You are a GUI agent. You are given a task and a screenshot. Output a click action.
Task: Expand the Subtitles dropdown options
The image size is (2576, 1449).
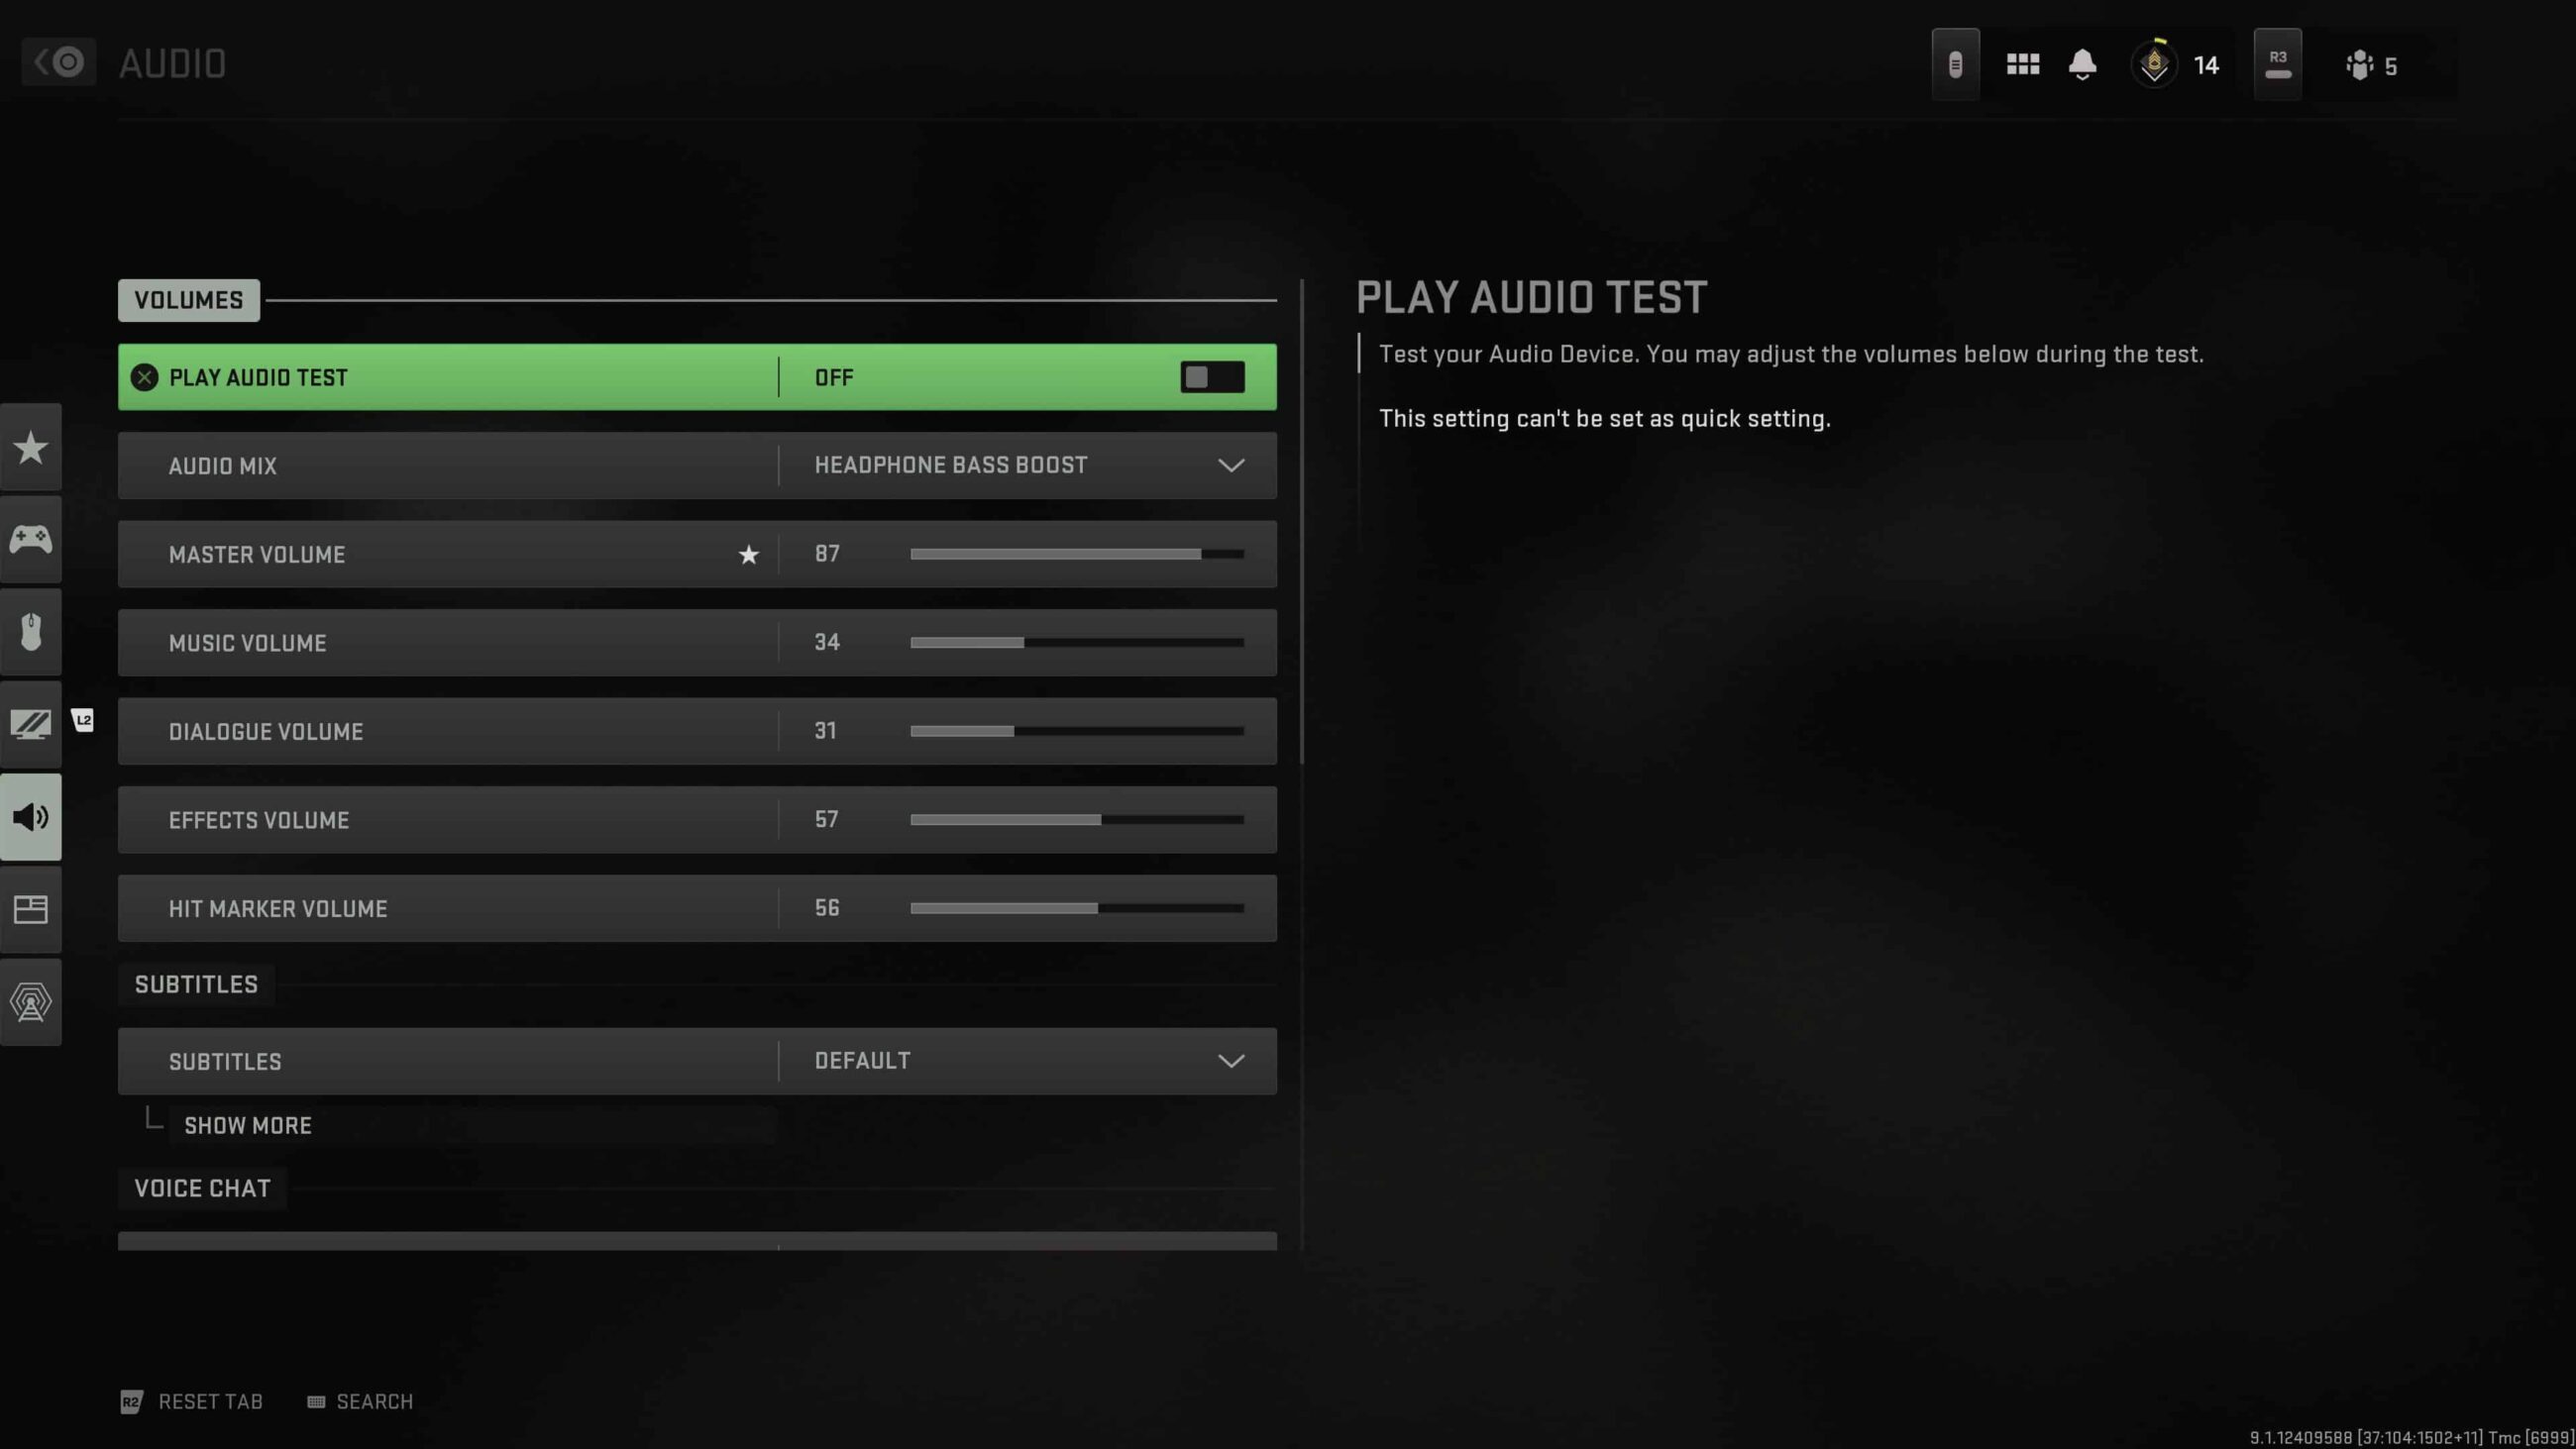click(1234, 1060)
